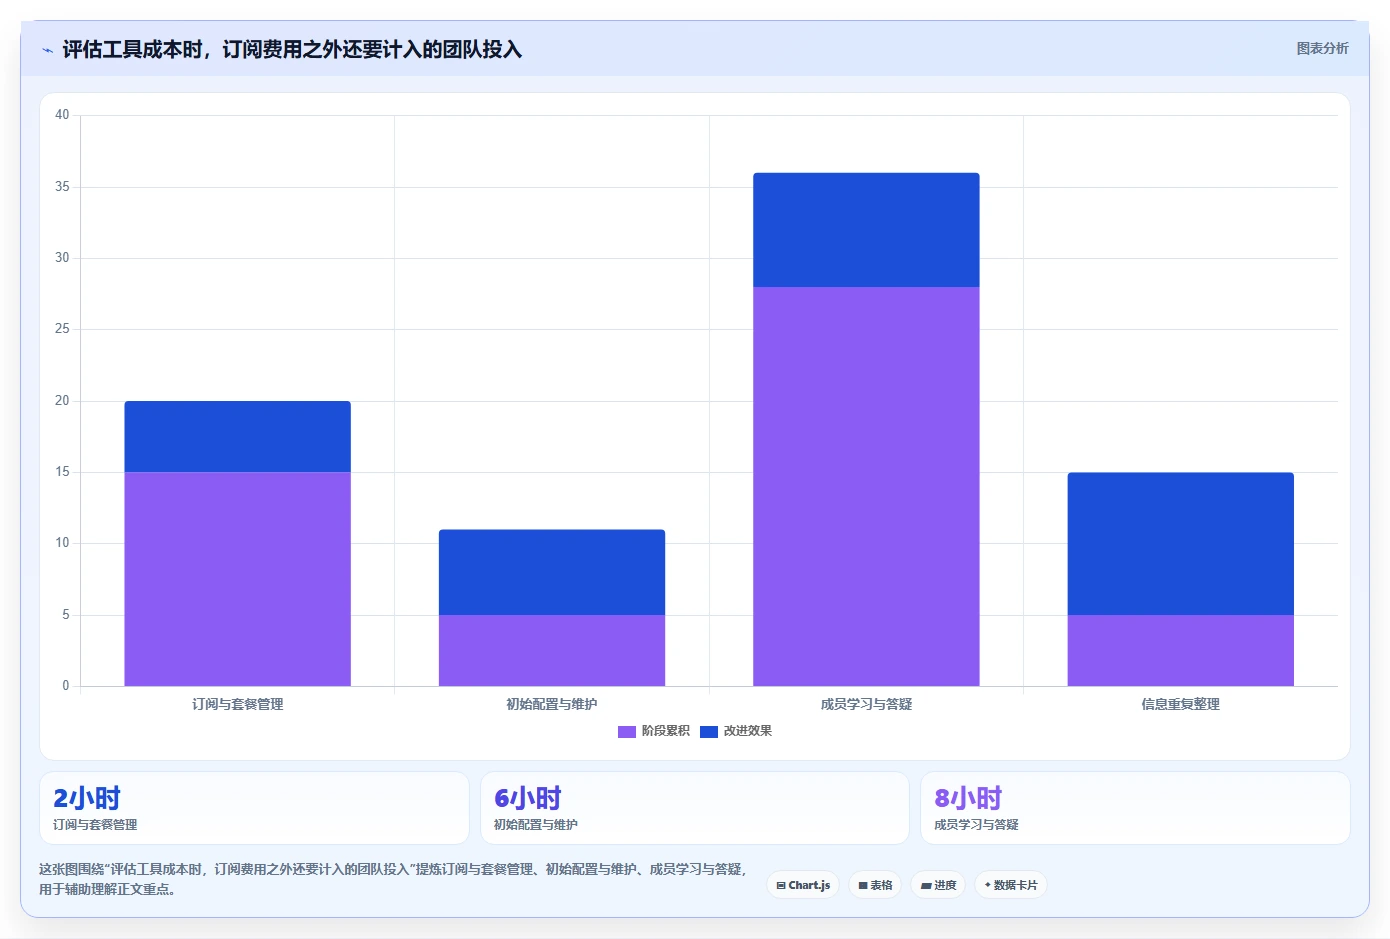The height and width of the screenshot is (939, 1390).
Task: Click the purple segment of 初始配置与维护 bar
Action: click(x=552, y=650)
